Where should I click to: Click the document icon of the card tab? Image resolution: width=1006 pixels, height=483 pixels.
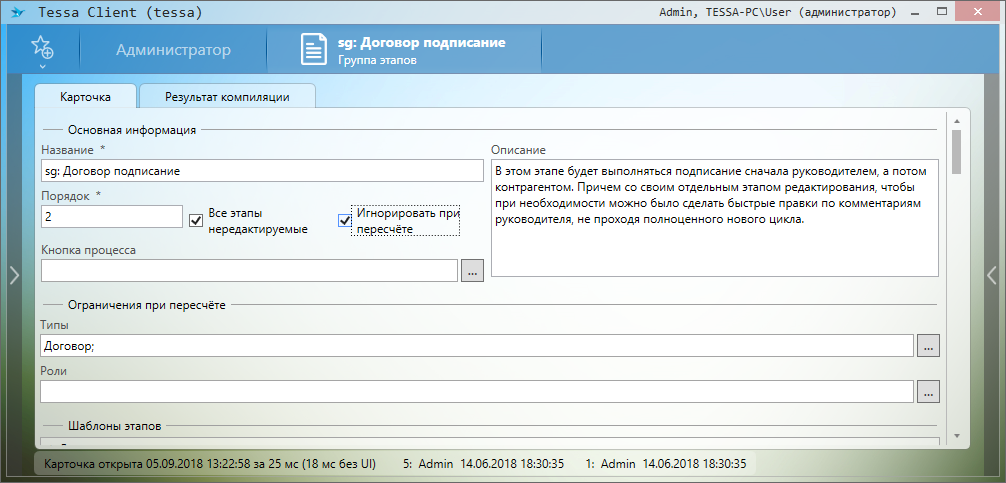(x=315, y=50)
